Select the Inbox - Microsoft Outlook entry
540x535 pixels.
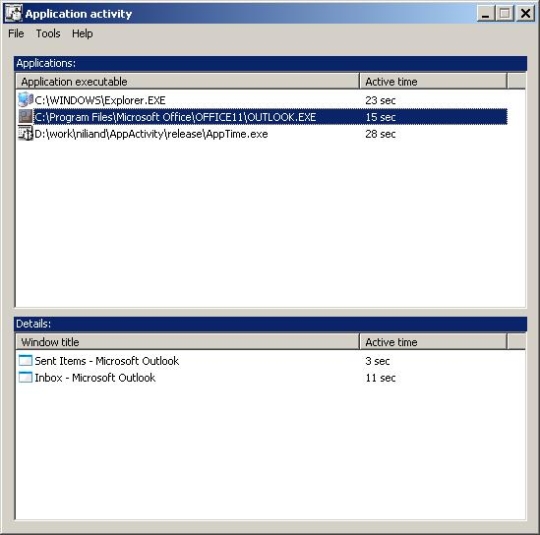click(262, 378)
